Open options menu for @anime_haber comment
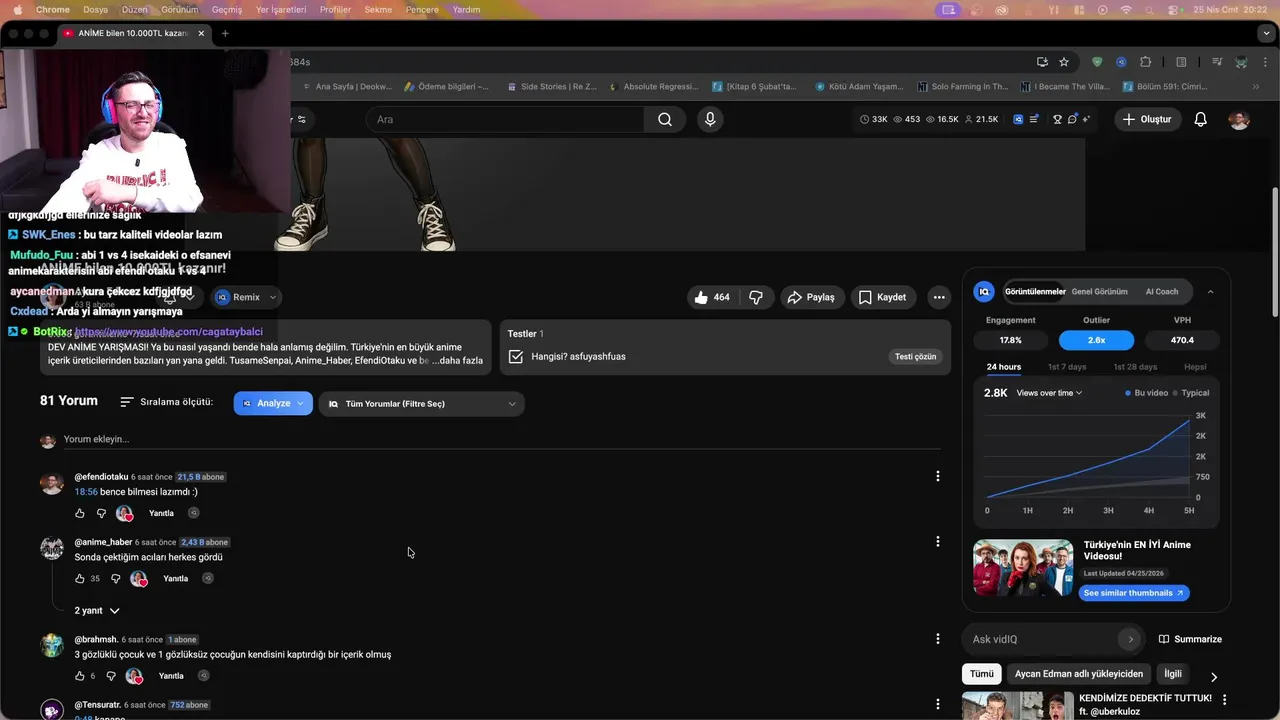 pyautogui.click(x=937, y=541)
